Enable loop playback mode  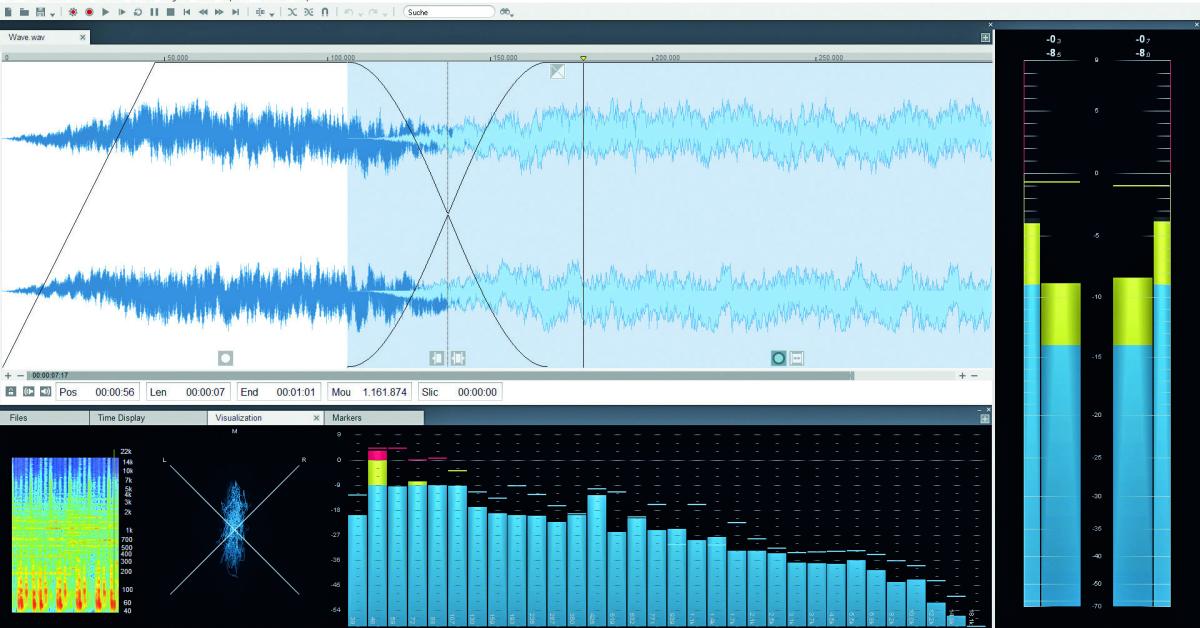pyautogui.click(x=138, y=11)
